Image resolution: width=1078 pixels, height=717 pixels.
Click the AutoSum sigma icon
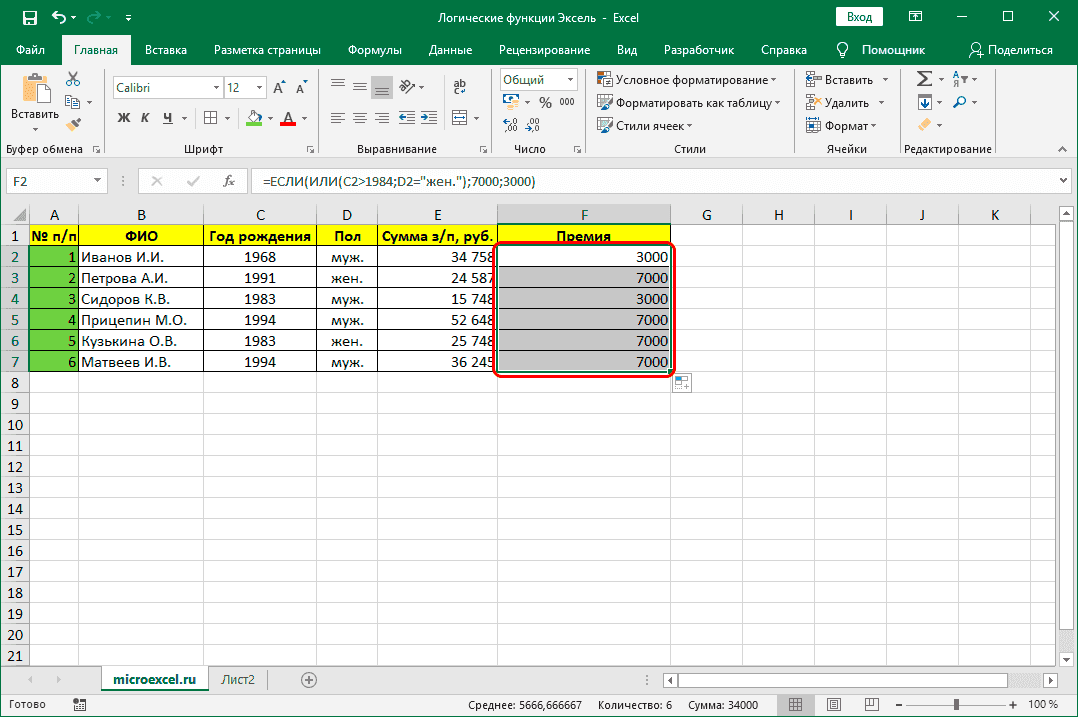click(924, 80)
